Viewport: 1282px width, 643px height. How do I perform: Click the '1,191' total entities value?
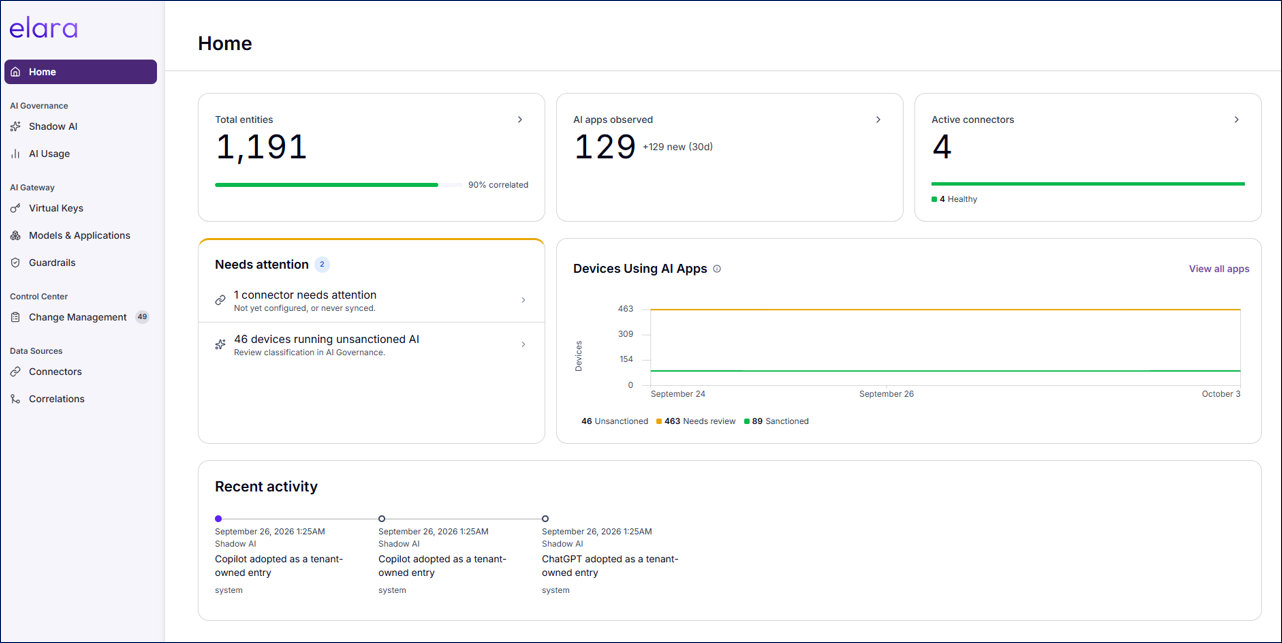[x=261, y=148]
